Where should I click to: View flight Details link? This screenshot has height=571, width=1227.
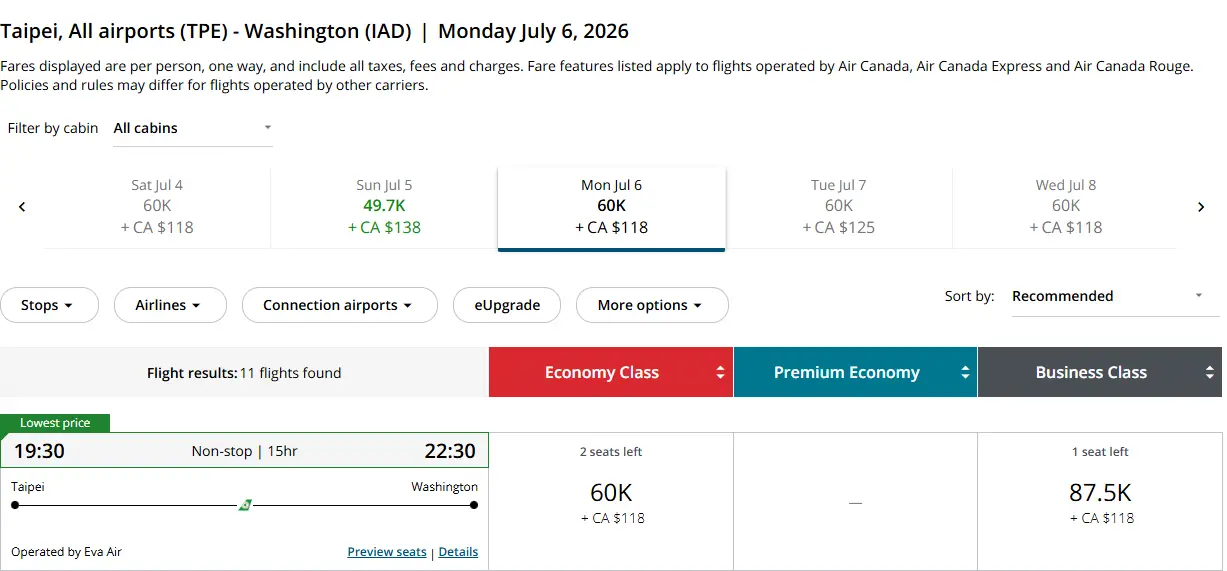click(458, 552)
